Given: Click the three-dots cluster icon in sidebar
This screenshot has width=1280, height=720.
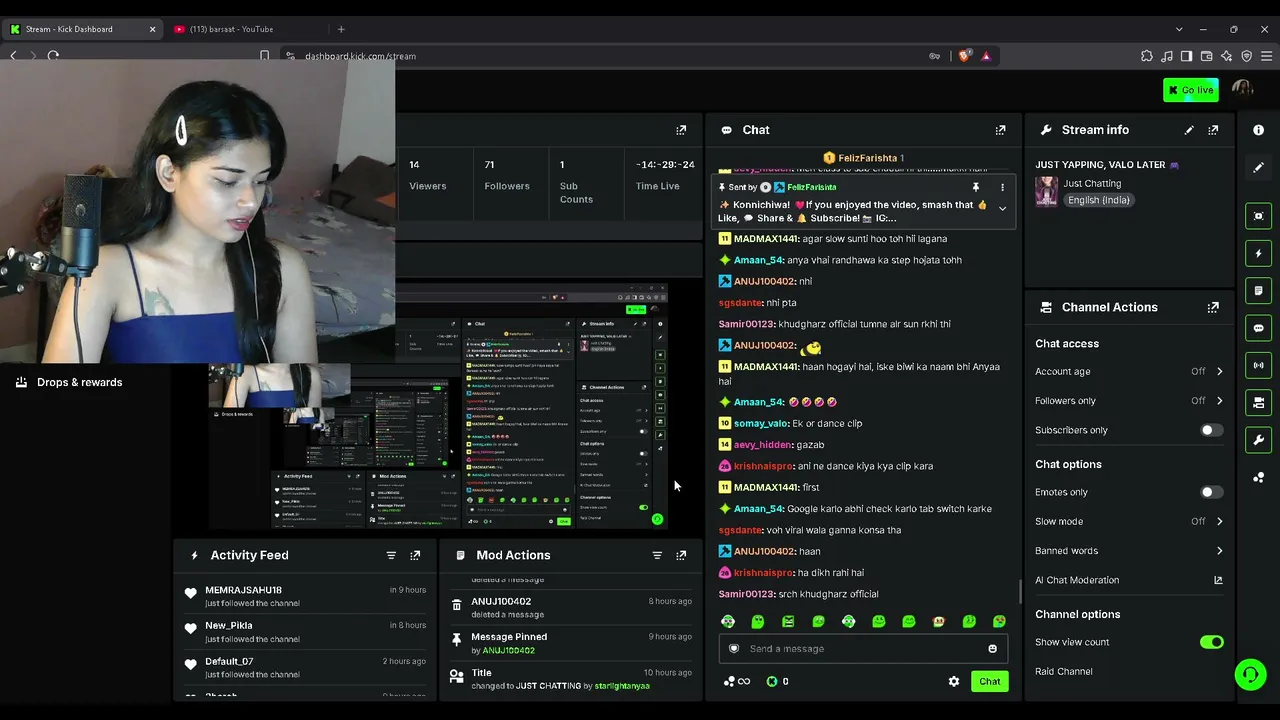Looking at the screenshot, I should (1258, 477).
